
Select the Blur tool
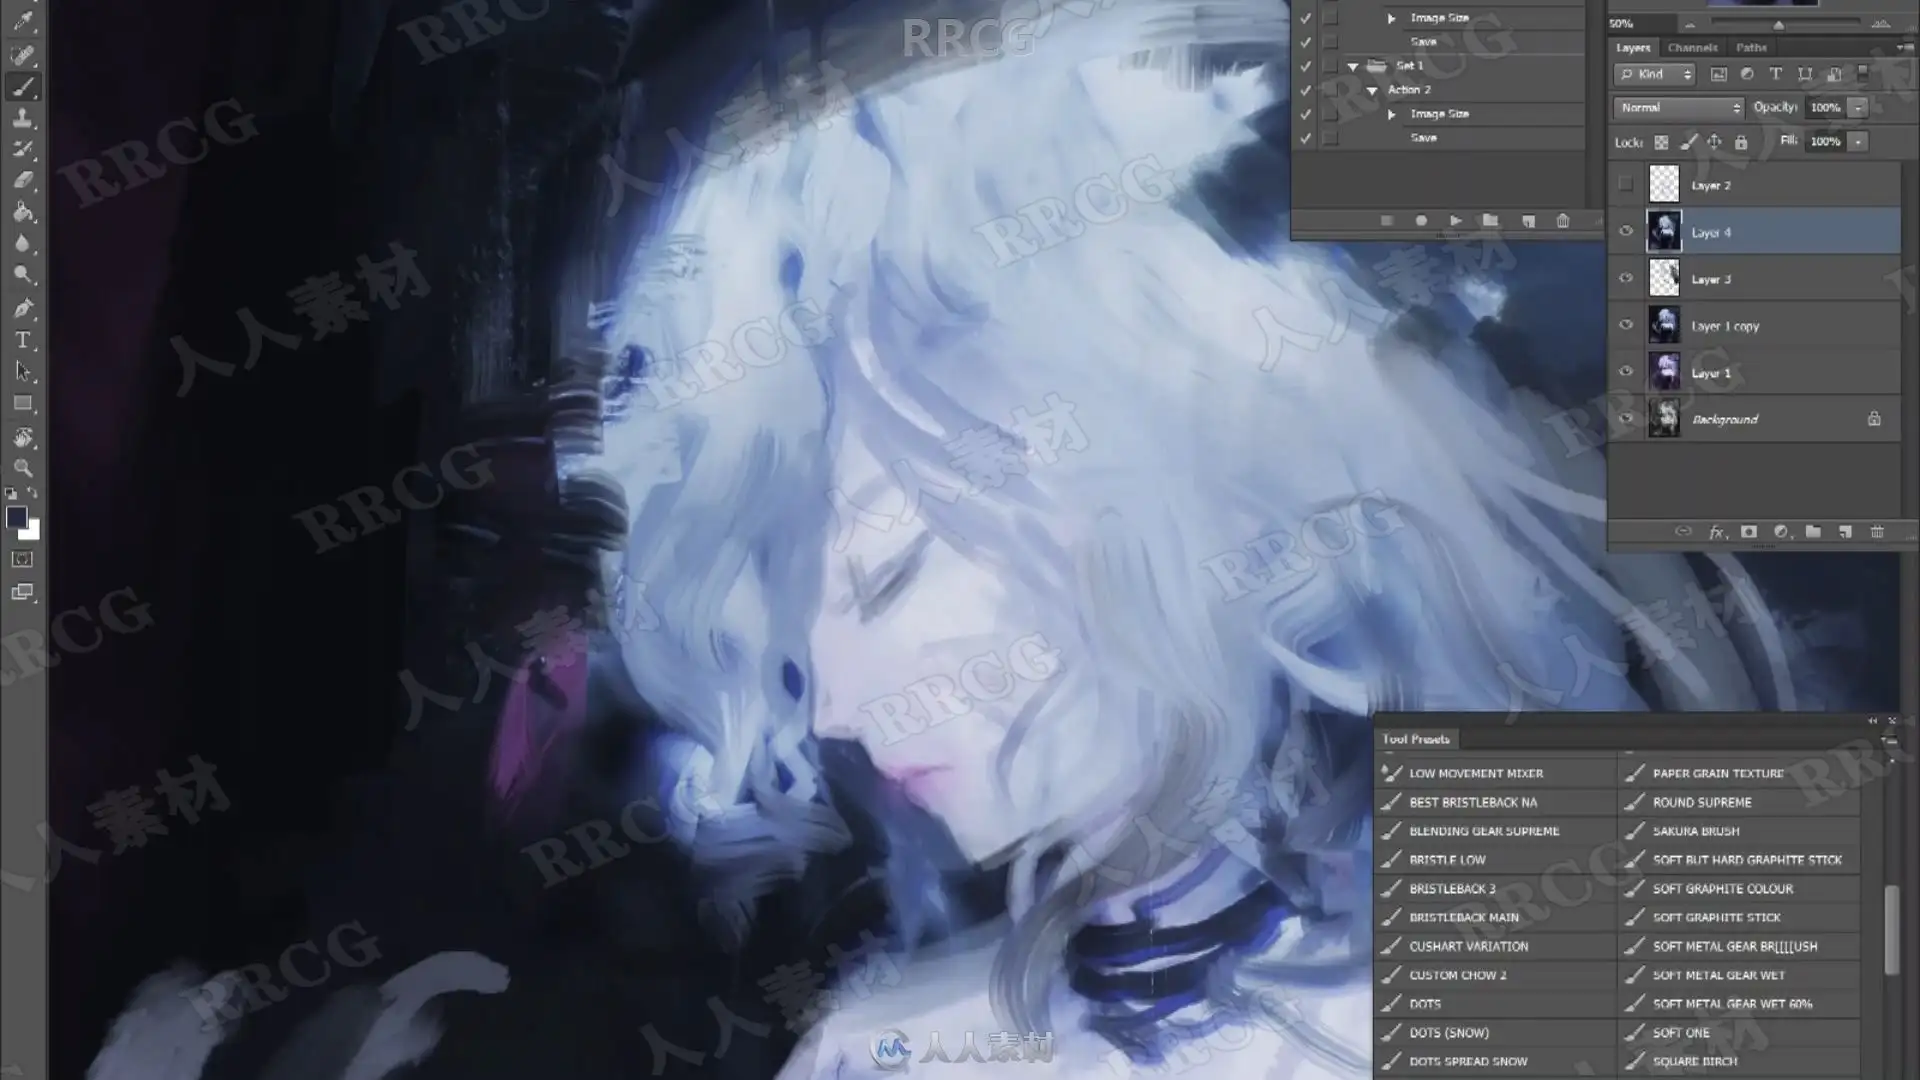(23, 243)
